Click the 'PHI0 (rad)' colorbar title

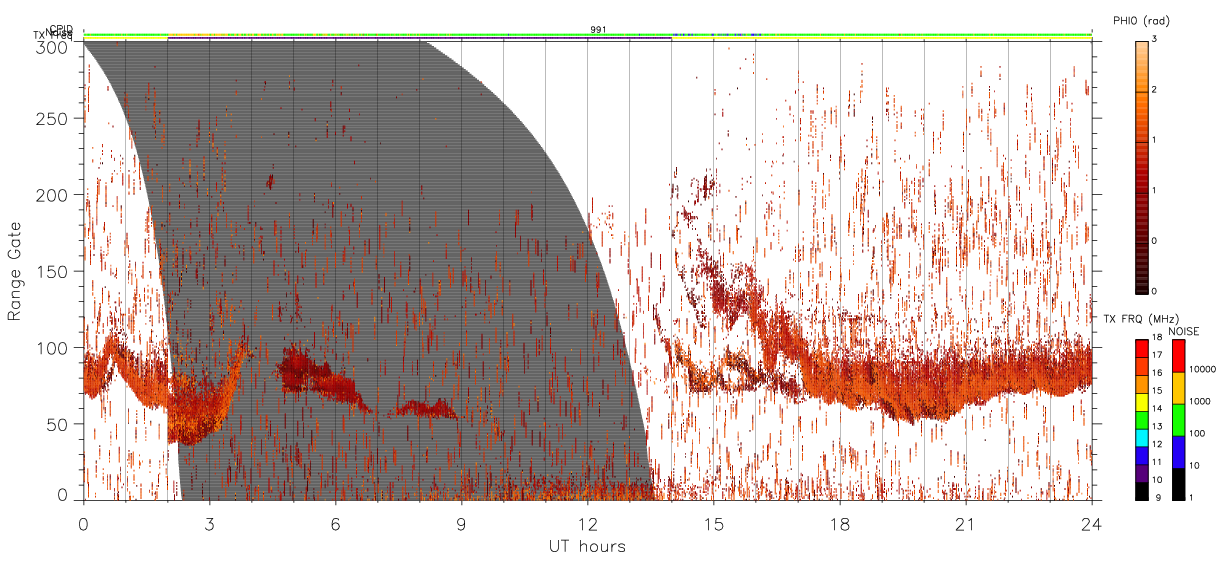[1141, 20]
